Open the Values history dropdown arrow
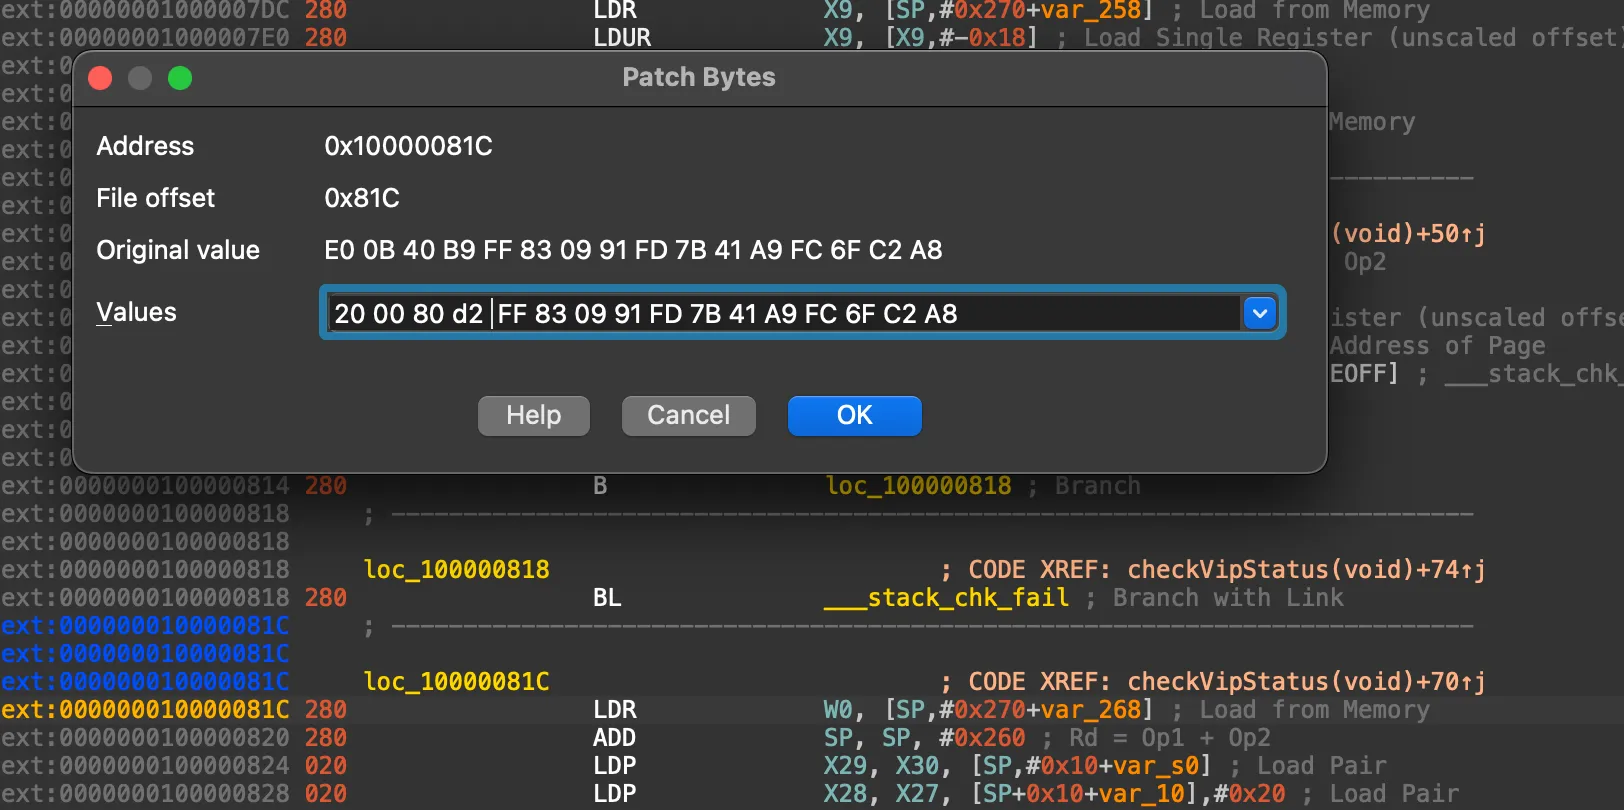The height and width of the screenshot is (810, 1624). [1259, 313]
